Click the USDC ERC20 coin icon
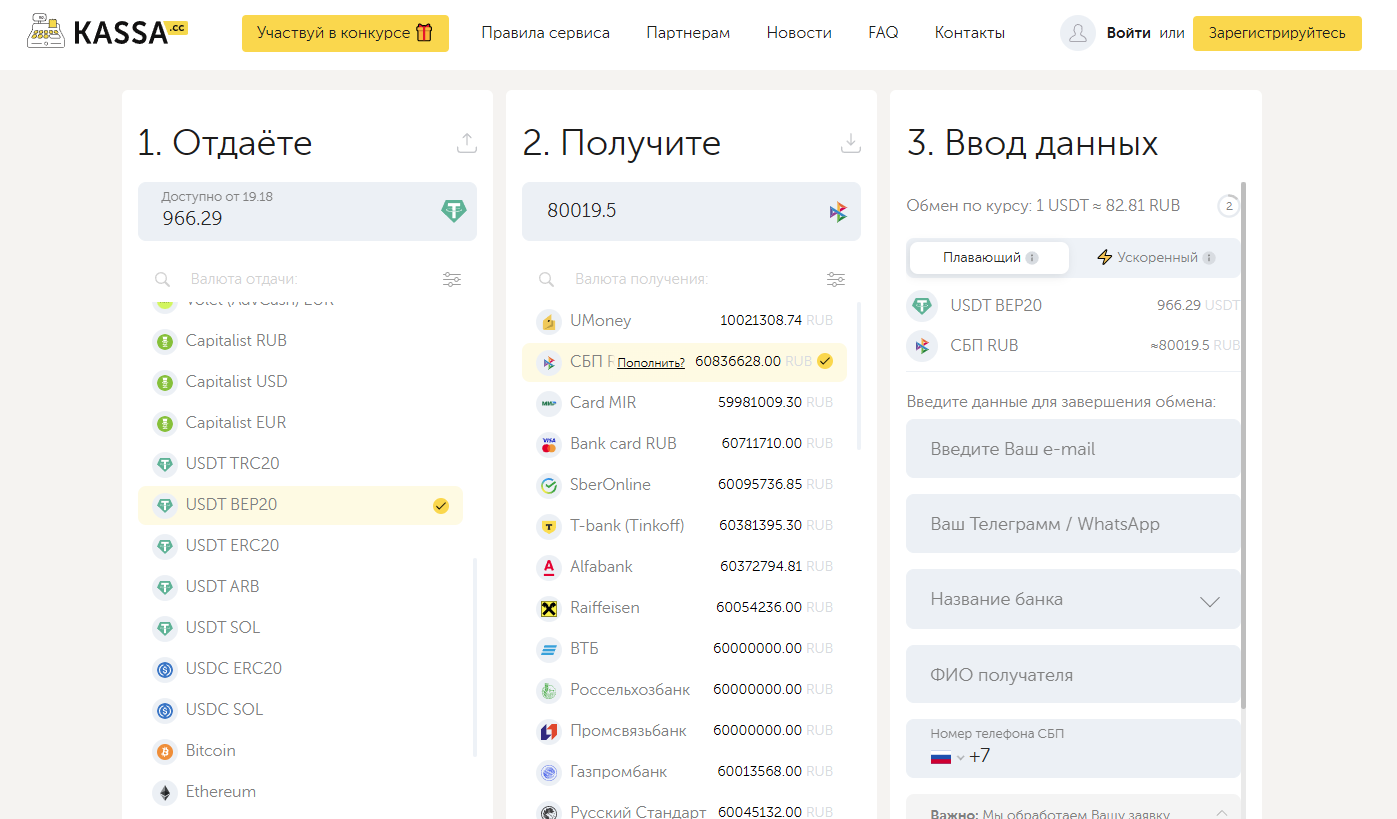 [164, 669]
